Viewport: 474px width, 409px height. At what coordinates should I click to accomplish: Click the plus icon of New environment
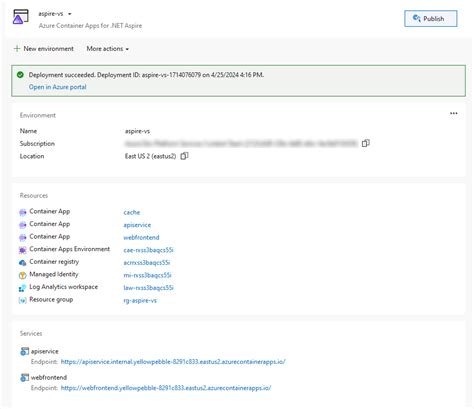click(17, 49)
